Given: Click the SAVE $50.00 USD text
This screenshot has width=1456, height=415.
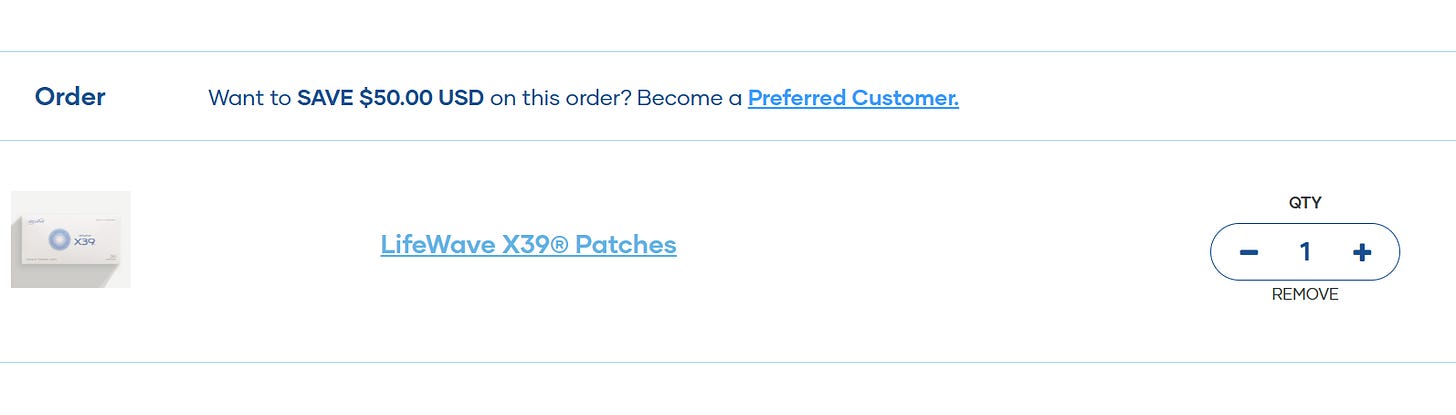Looking at the screenshot, I should pos(390,98).
